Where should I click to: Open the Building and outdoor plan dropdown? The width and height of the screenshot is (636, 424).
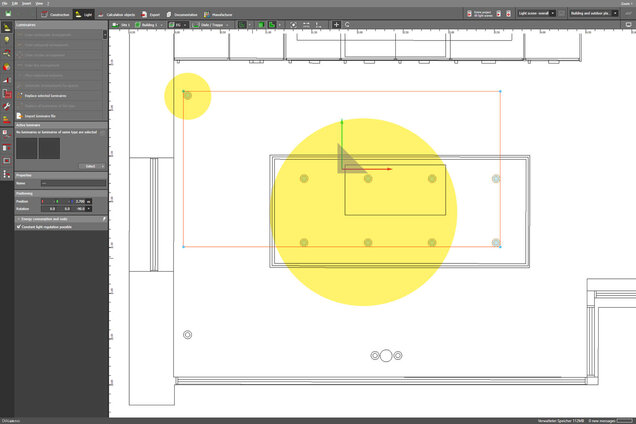coord(598,13)
